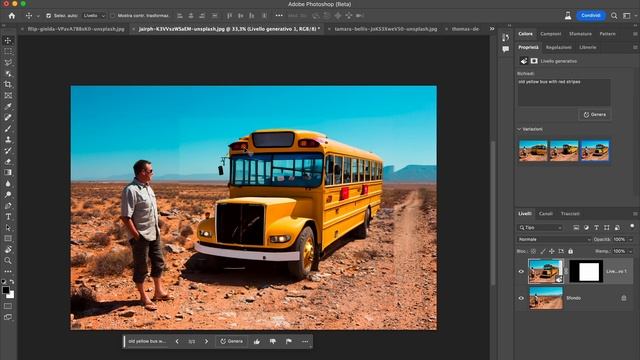Toggle the Selez. auto checkbox
Viewport: 640px width, 360px height.
(49, 16)
